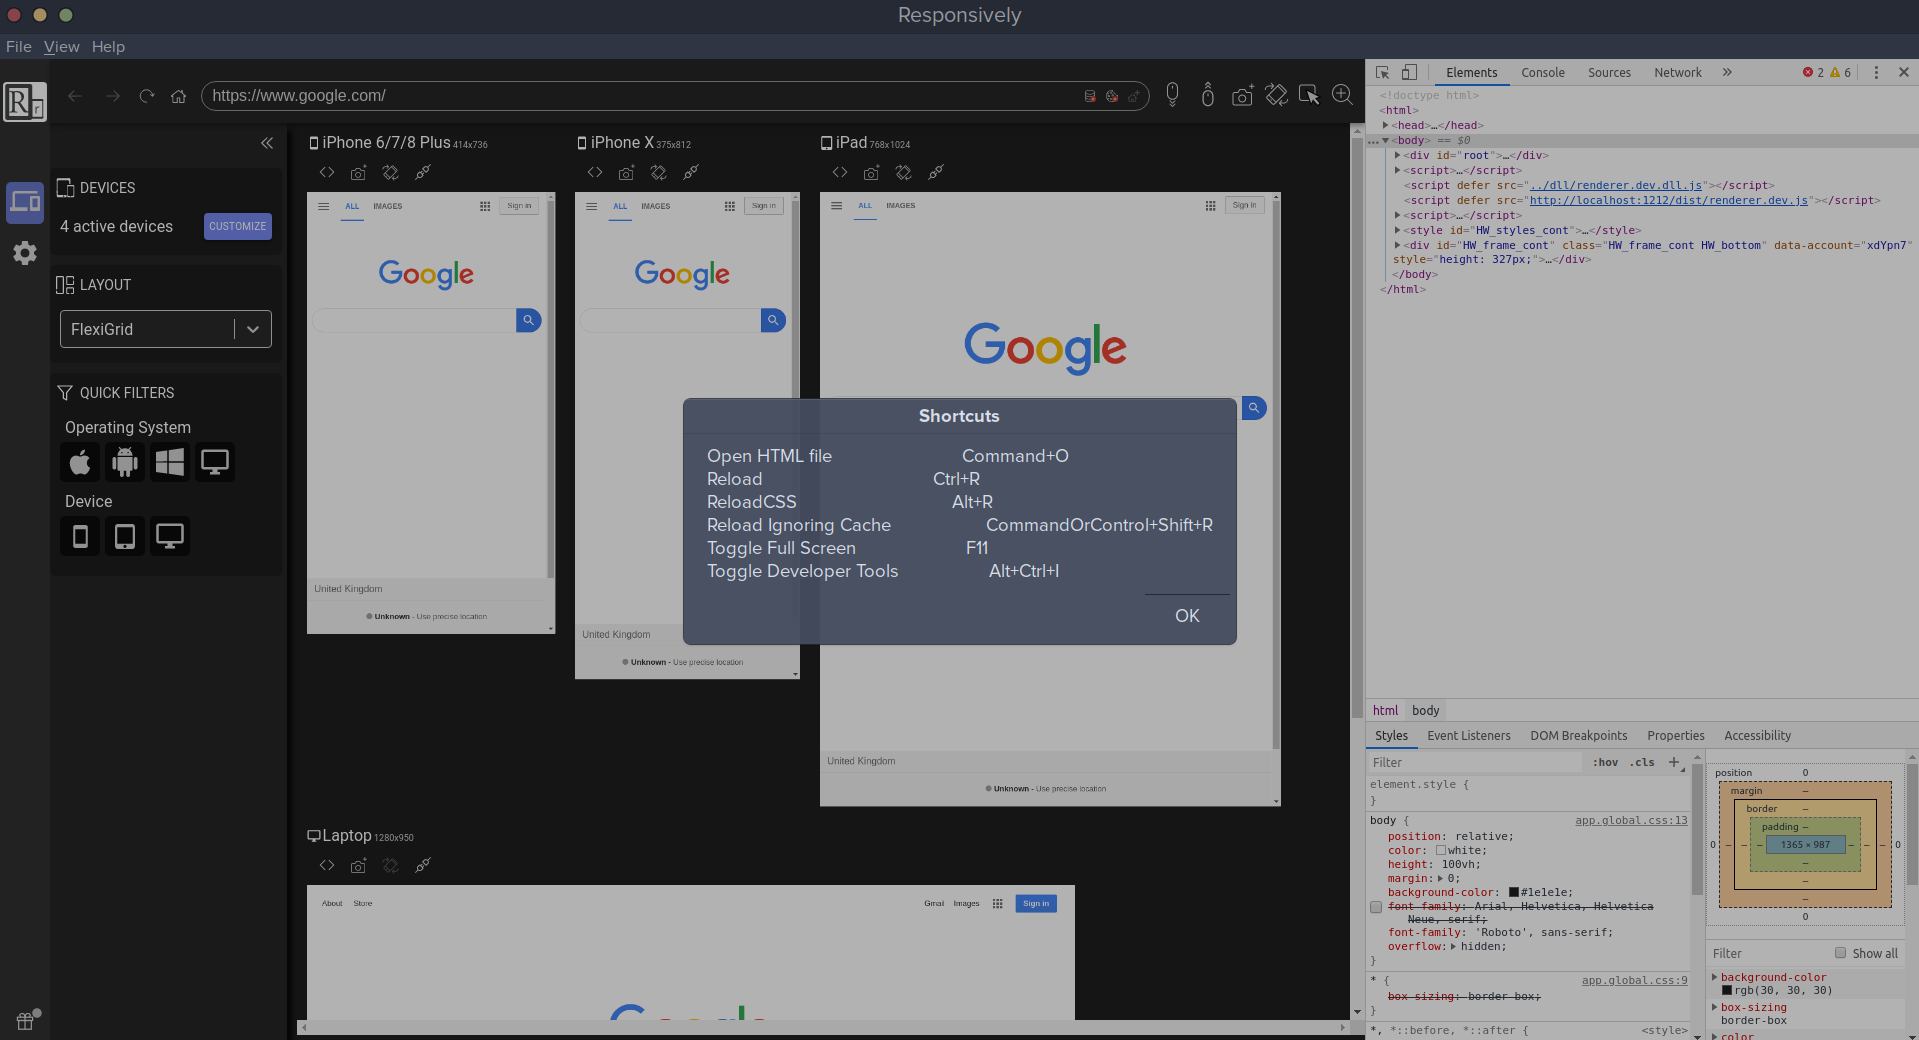Take screenshot of all devices camera icon
Viewport: 1919px width, 1040px height.
tap(1242, 95)
